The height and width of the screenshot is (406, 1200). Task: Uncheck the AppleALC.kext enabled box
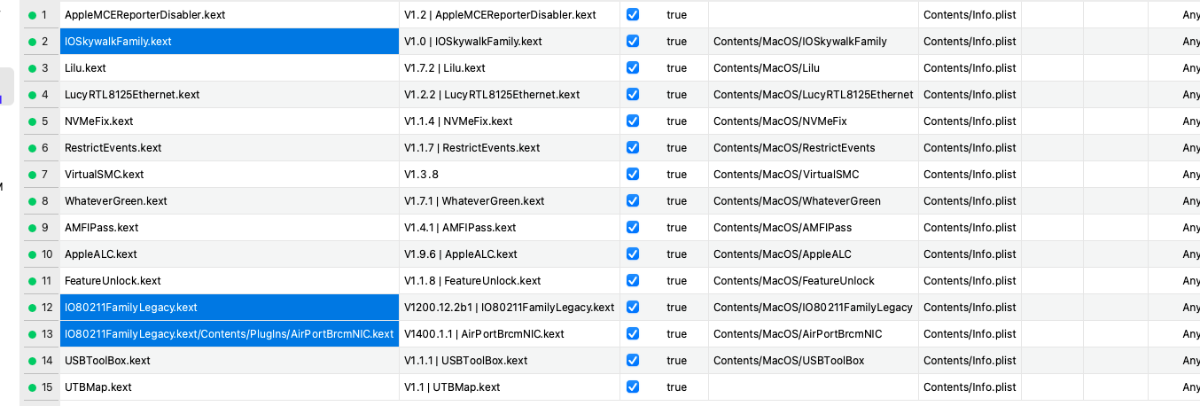(632, 254)
